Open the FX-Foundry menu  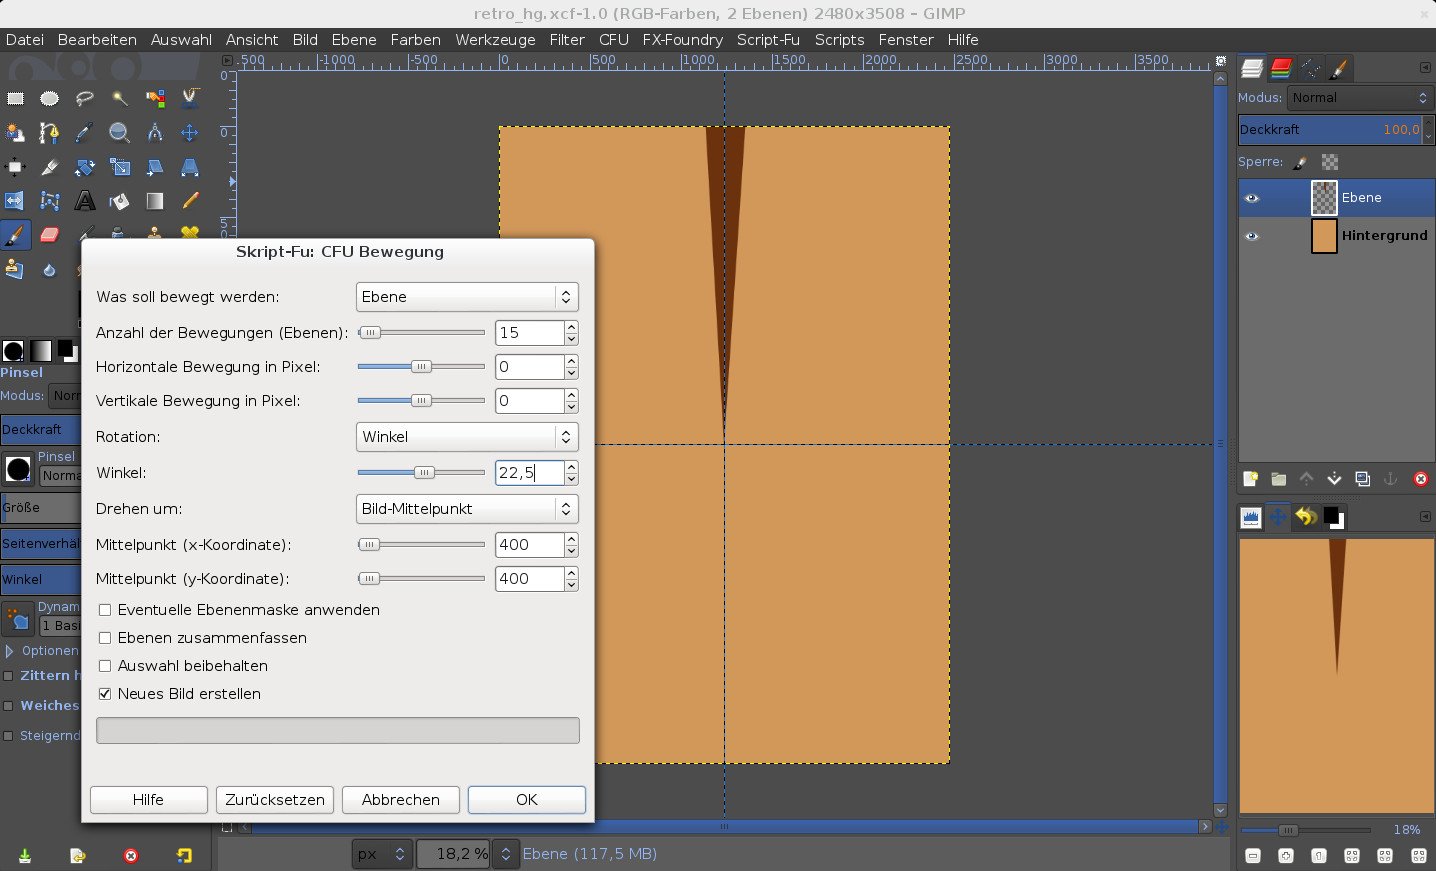[682, 40]
